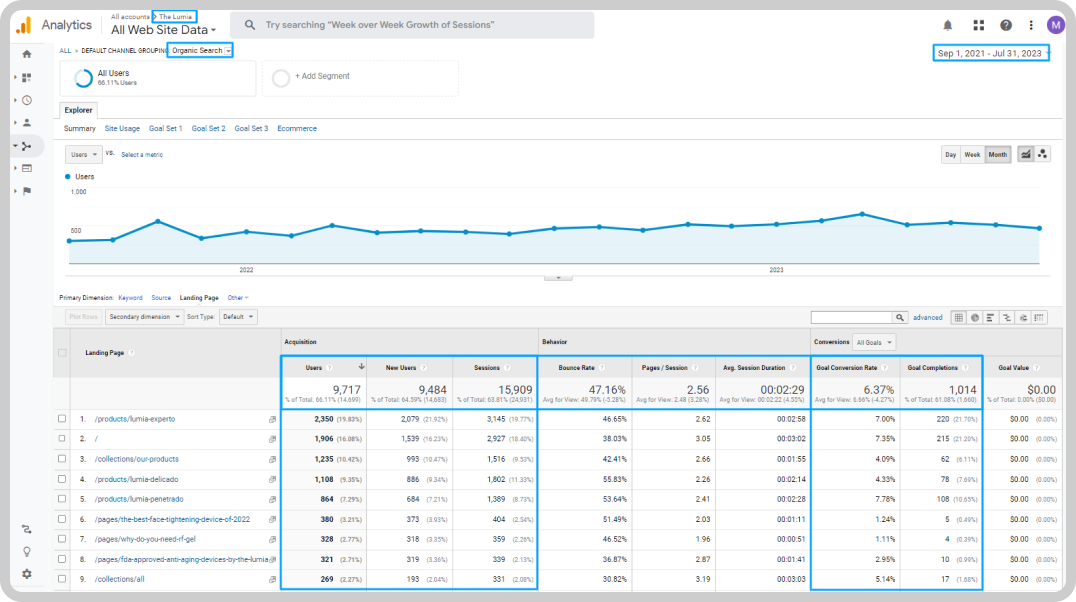The height and width of the screenshot is (602, 1076).
Task: Check the box for /products/lumia-experto row
Action: [x=62, y=419]
